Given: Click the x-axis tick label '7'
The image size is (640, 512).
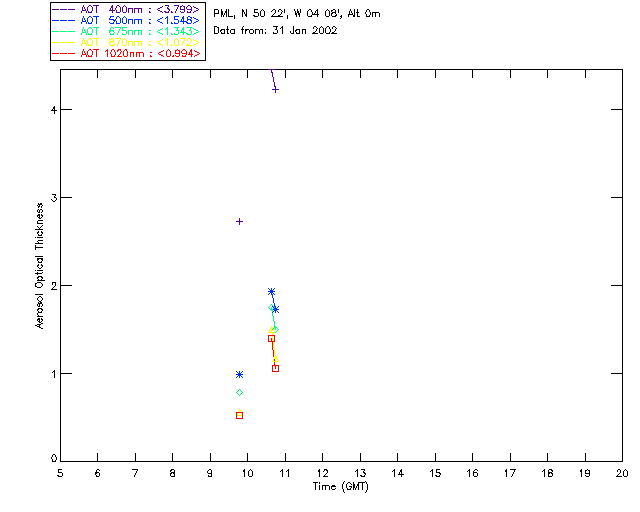Looking at the screenshot, I should (x=135, y=473).
